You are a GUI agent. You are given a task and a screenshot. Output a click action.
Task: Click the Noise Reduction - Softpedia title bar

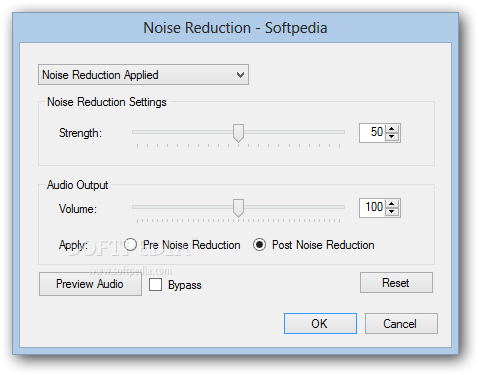coord(235,28)
